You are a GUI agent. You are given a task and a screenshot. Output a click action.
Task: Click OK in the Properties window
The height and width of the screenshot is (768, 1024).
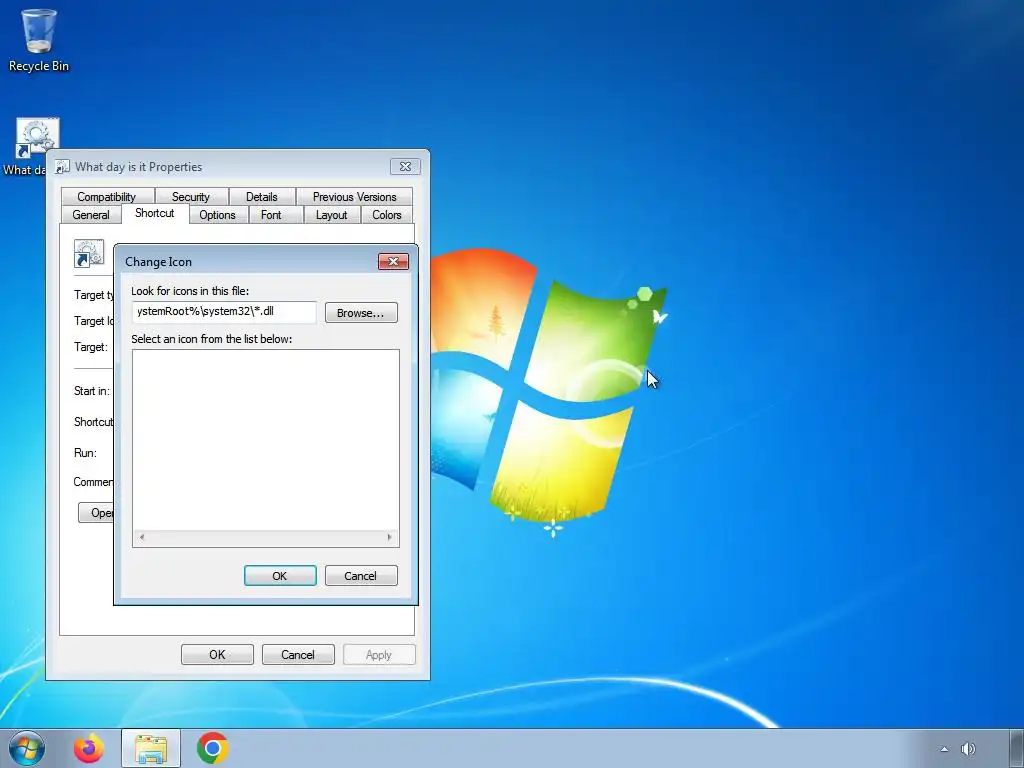pos(217,655)
